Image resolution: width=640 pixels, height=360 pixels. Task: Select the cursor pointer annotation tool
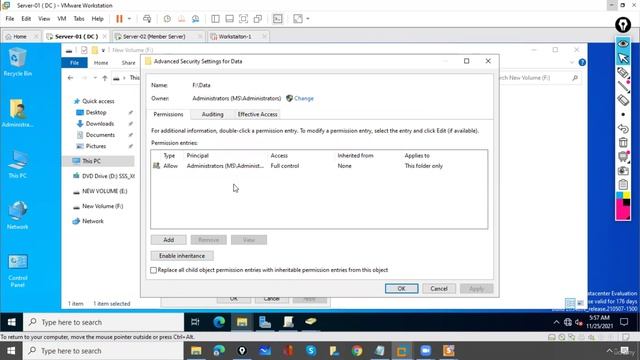(623, 58)
